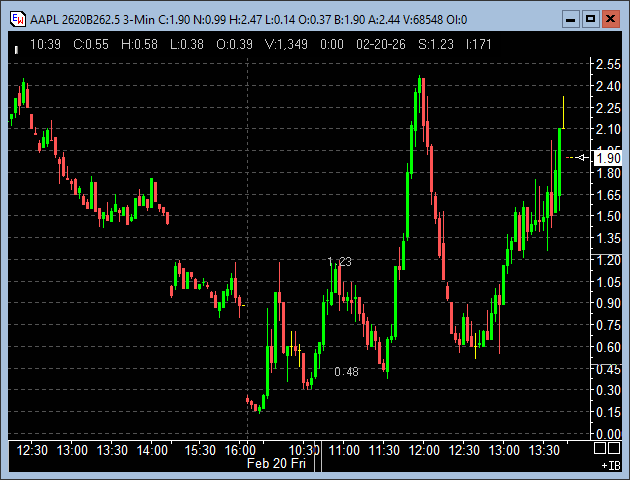Click the 1.23 high price label
Viewport: 630px width, 480px height.
click(340, 261)
